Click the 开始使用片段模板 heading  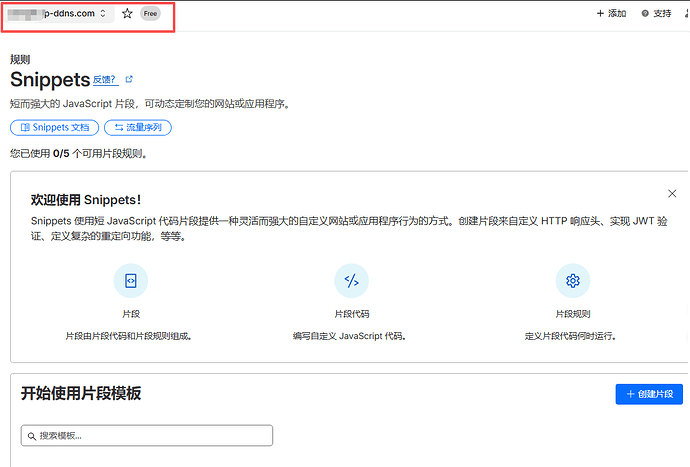pyautogui.click(x=81, y=393)
